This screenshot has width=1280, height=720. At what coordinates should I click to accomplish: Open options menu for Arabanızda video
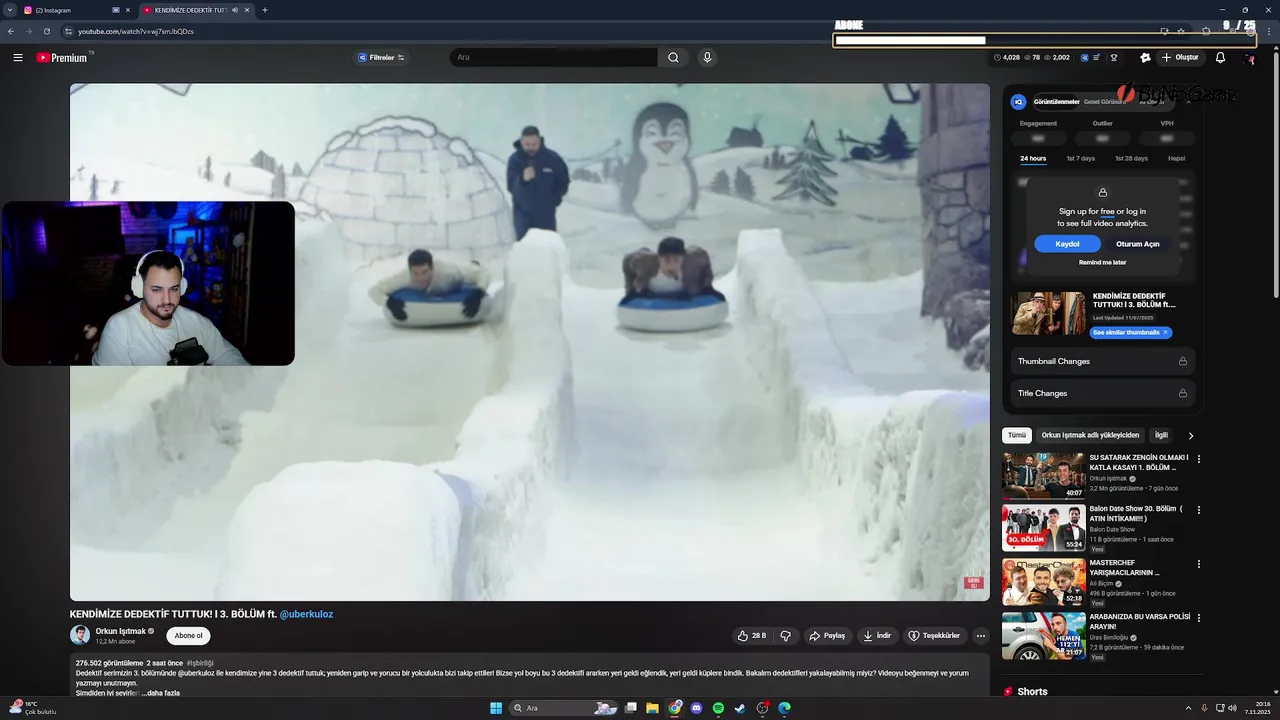tap(1199, 618)
